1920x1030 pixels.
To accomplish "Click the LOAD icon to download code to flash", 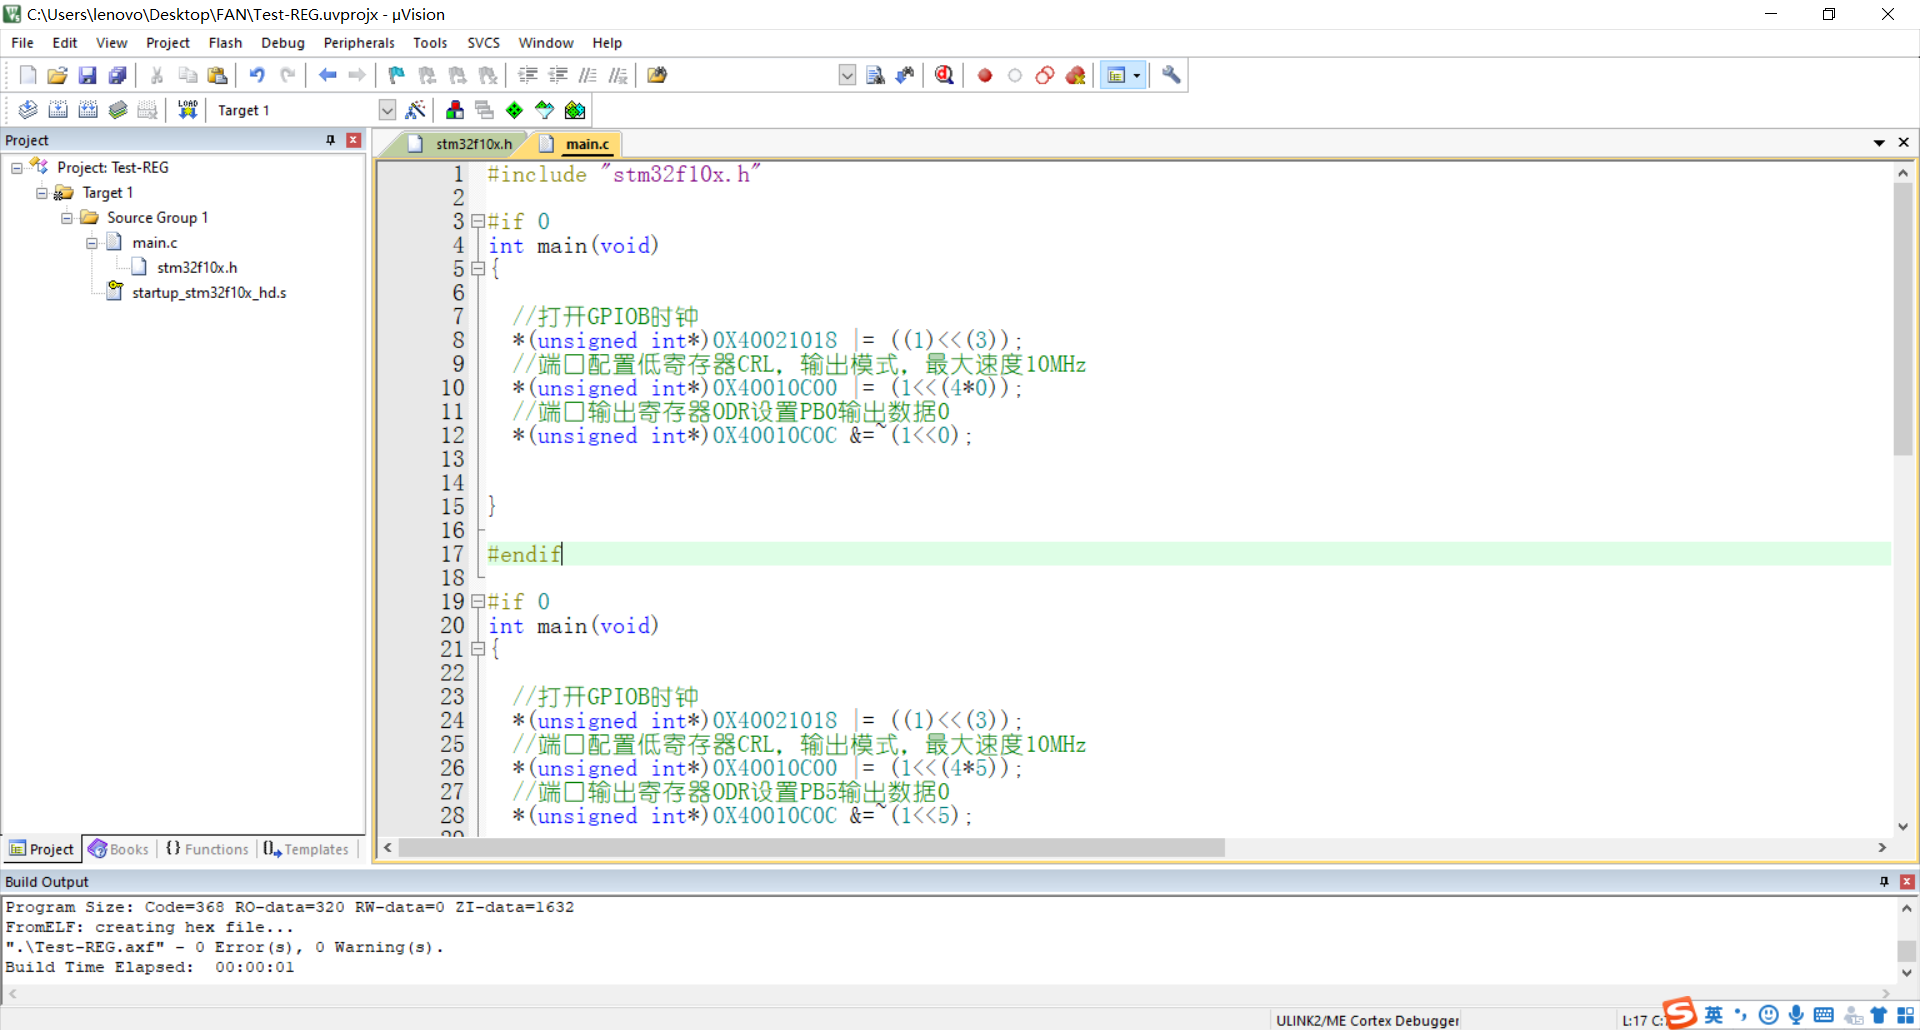I will pos(187,110).
